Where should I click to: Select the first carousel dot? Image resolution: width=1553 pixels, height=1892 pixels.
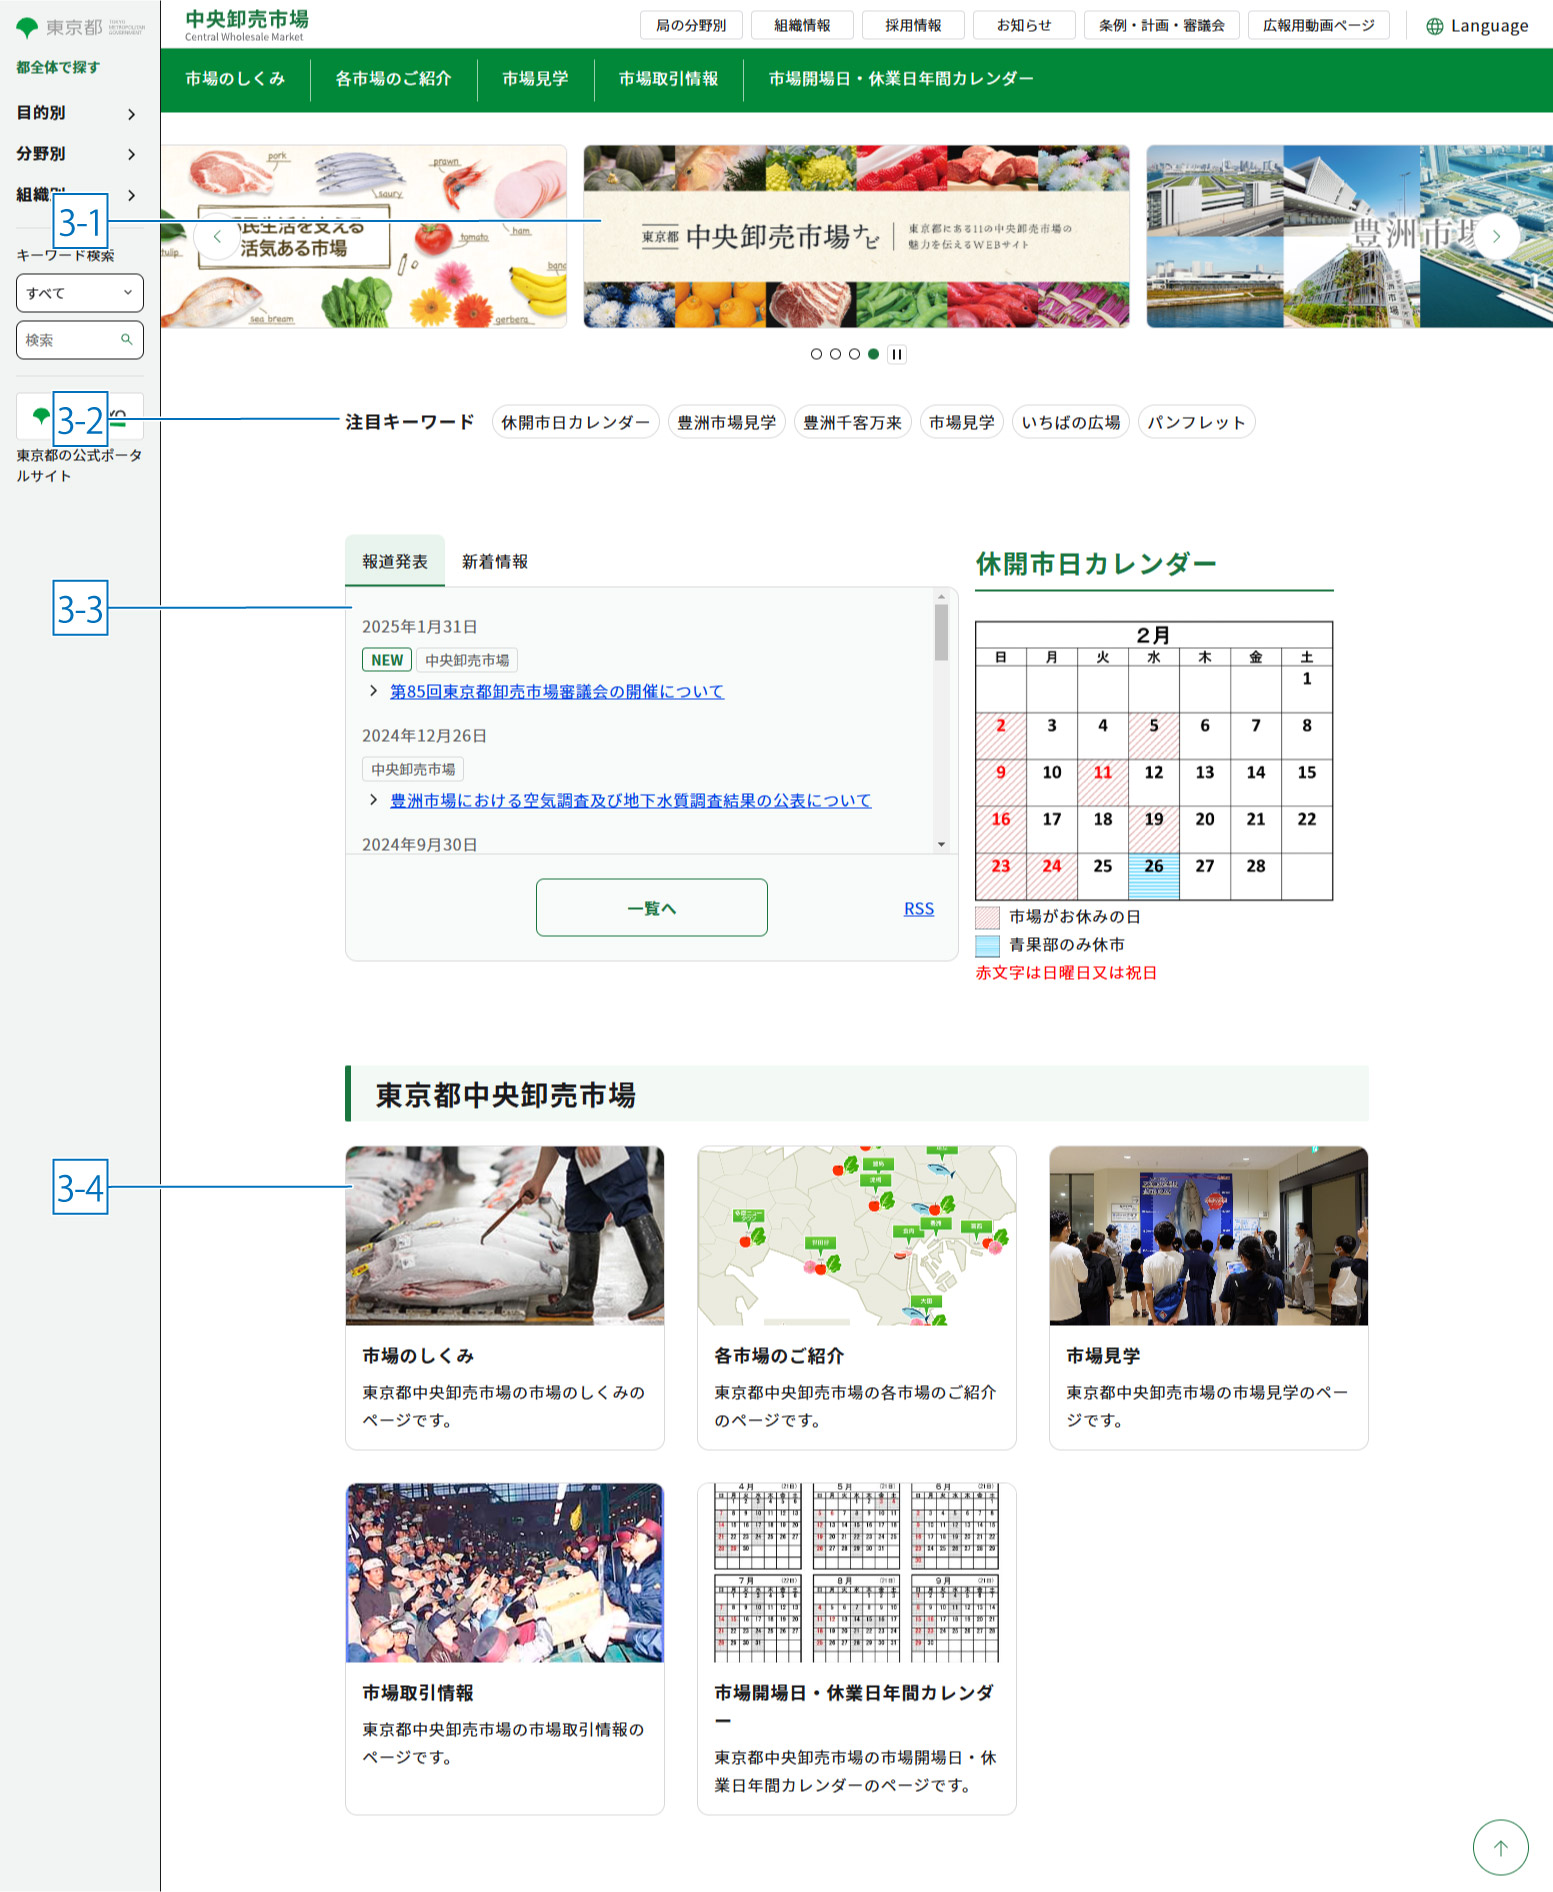pos(816,354)
